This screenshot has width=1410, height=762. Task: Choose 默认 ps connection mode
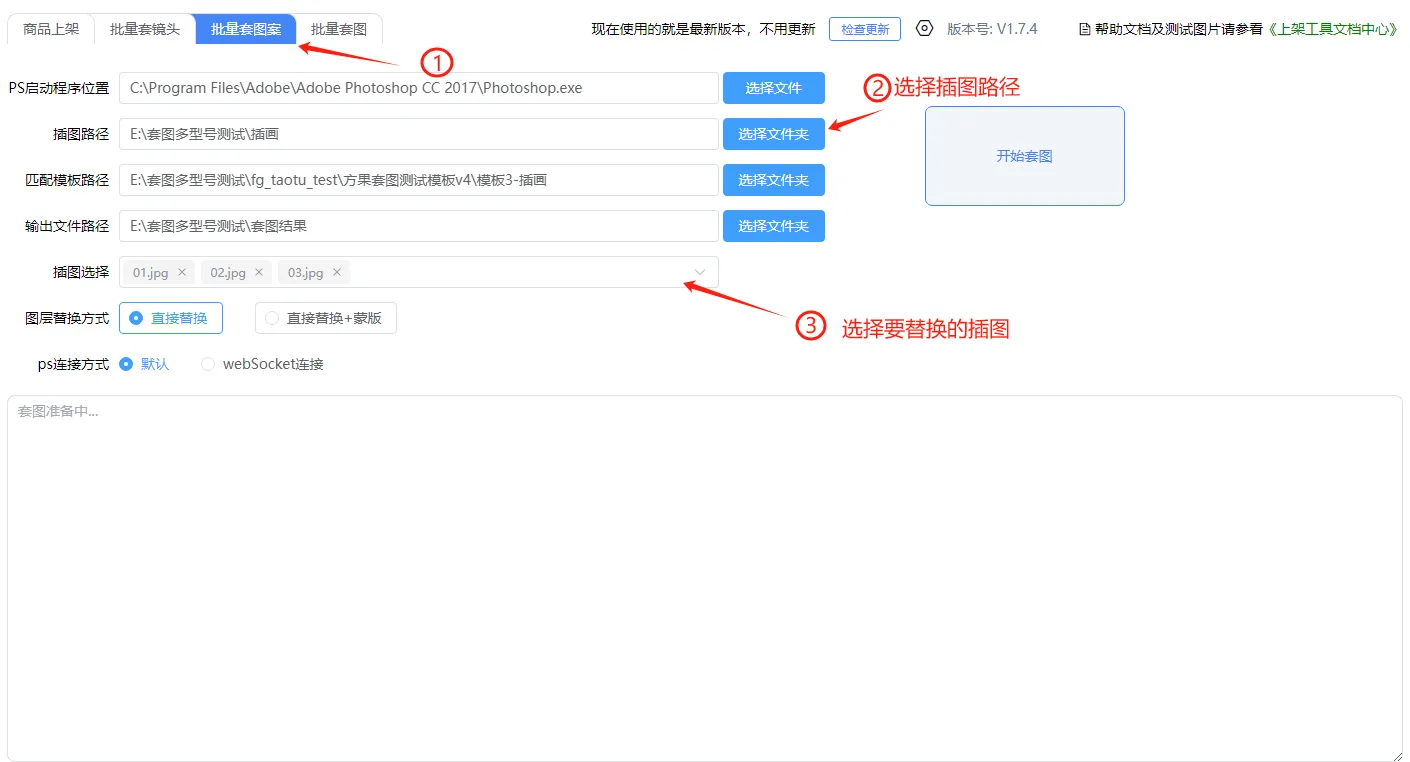click(x=144, y=364)
